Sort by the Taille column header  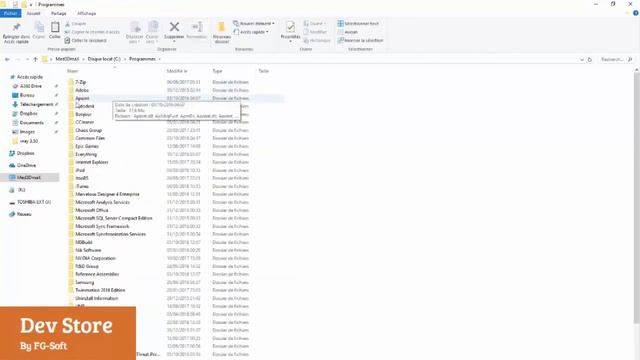pos(263,71)
